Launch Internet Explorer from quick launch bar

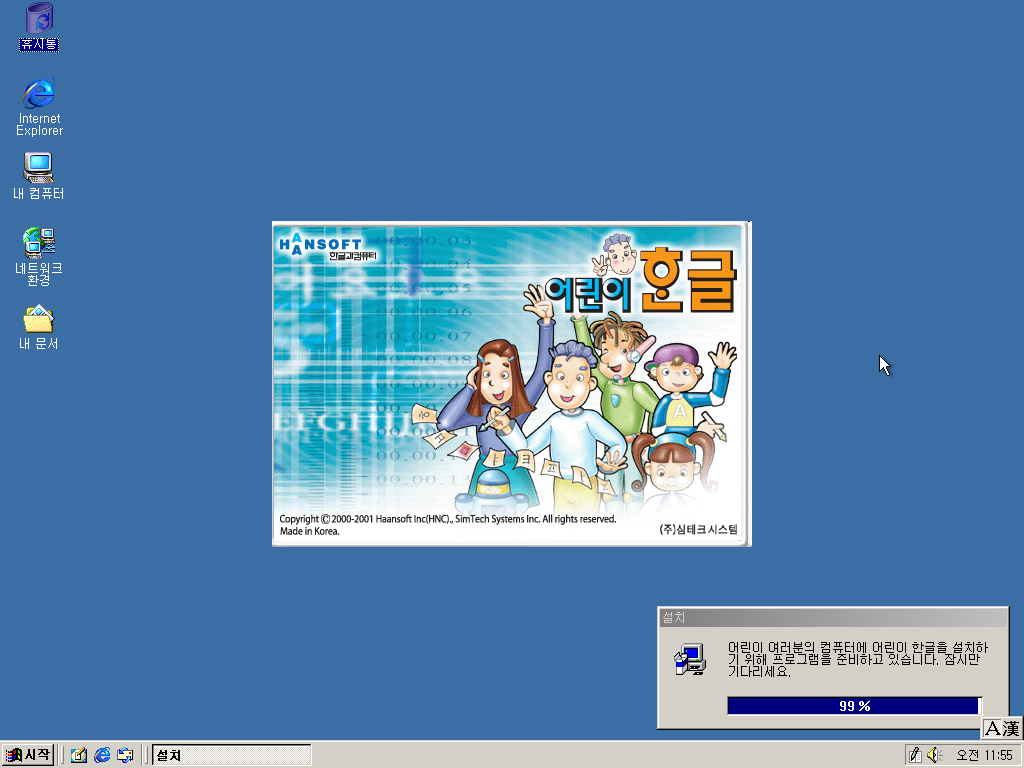[102, 755]
